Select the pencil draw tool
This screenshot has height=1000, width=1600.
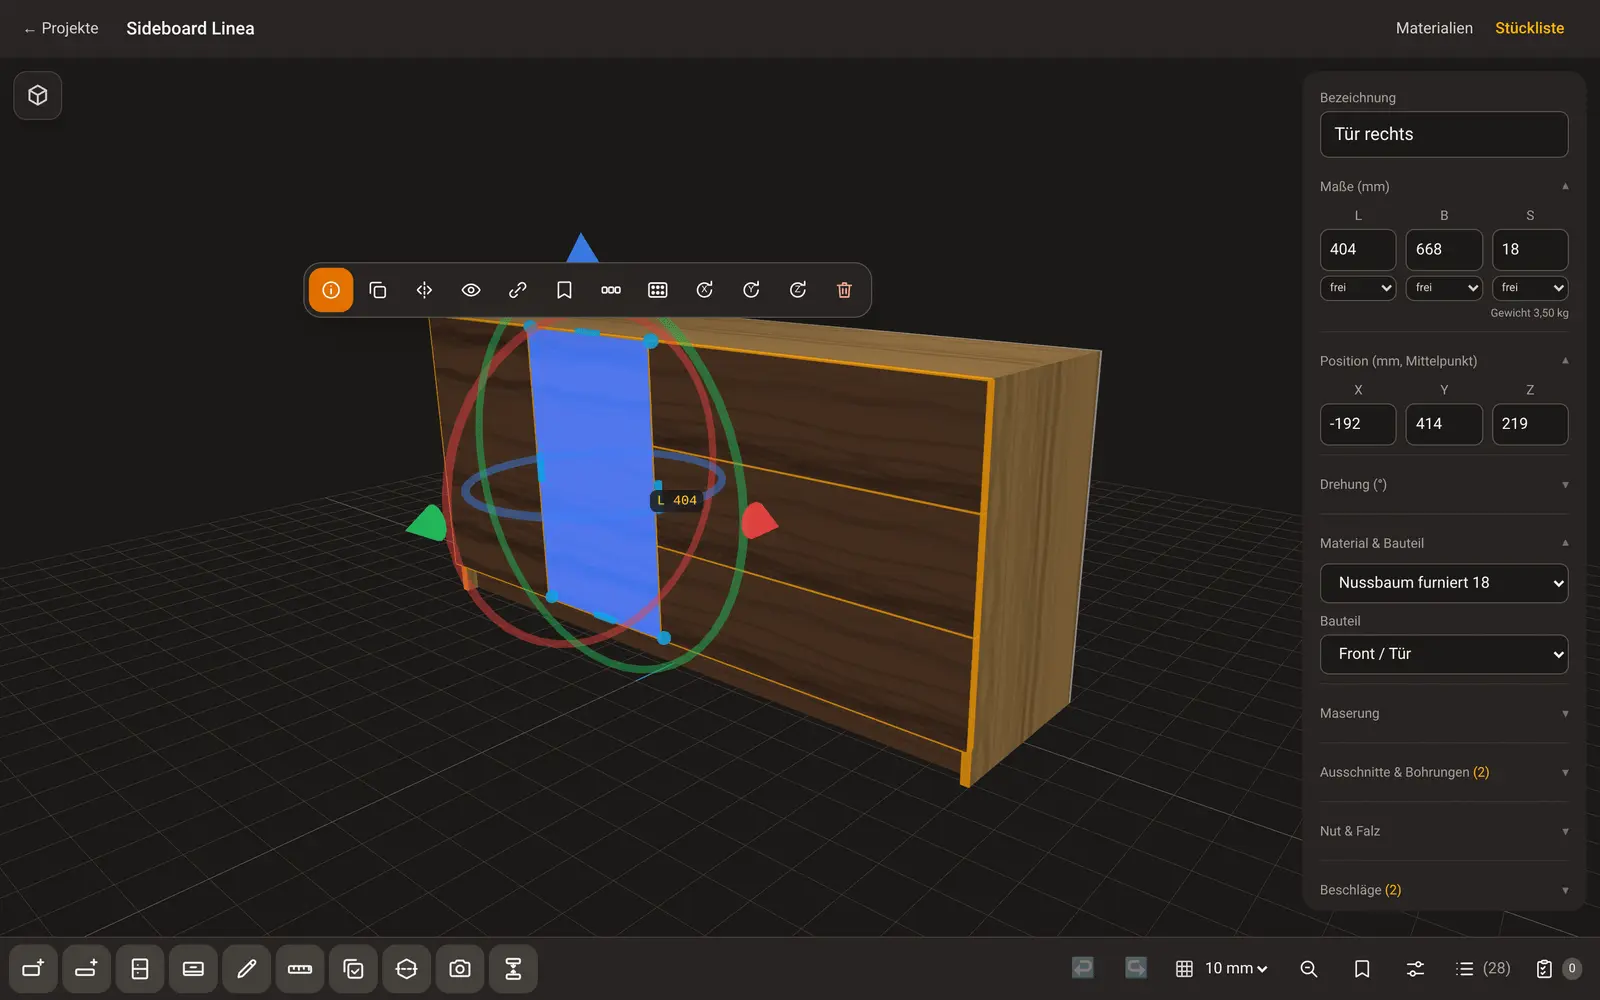[x=247, y=968]
